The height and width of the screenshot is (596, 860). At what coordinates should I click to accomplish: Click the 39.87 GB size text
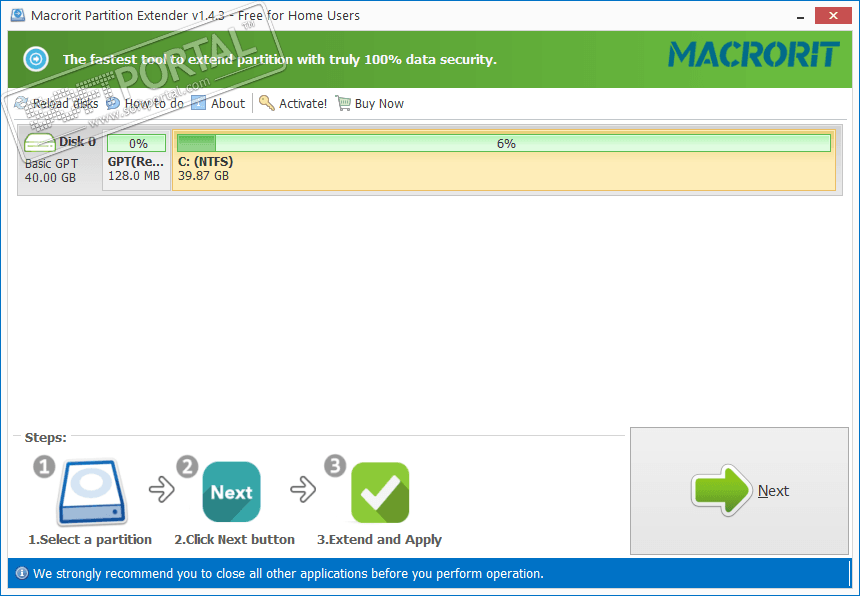coord(203,176)
